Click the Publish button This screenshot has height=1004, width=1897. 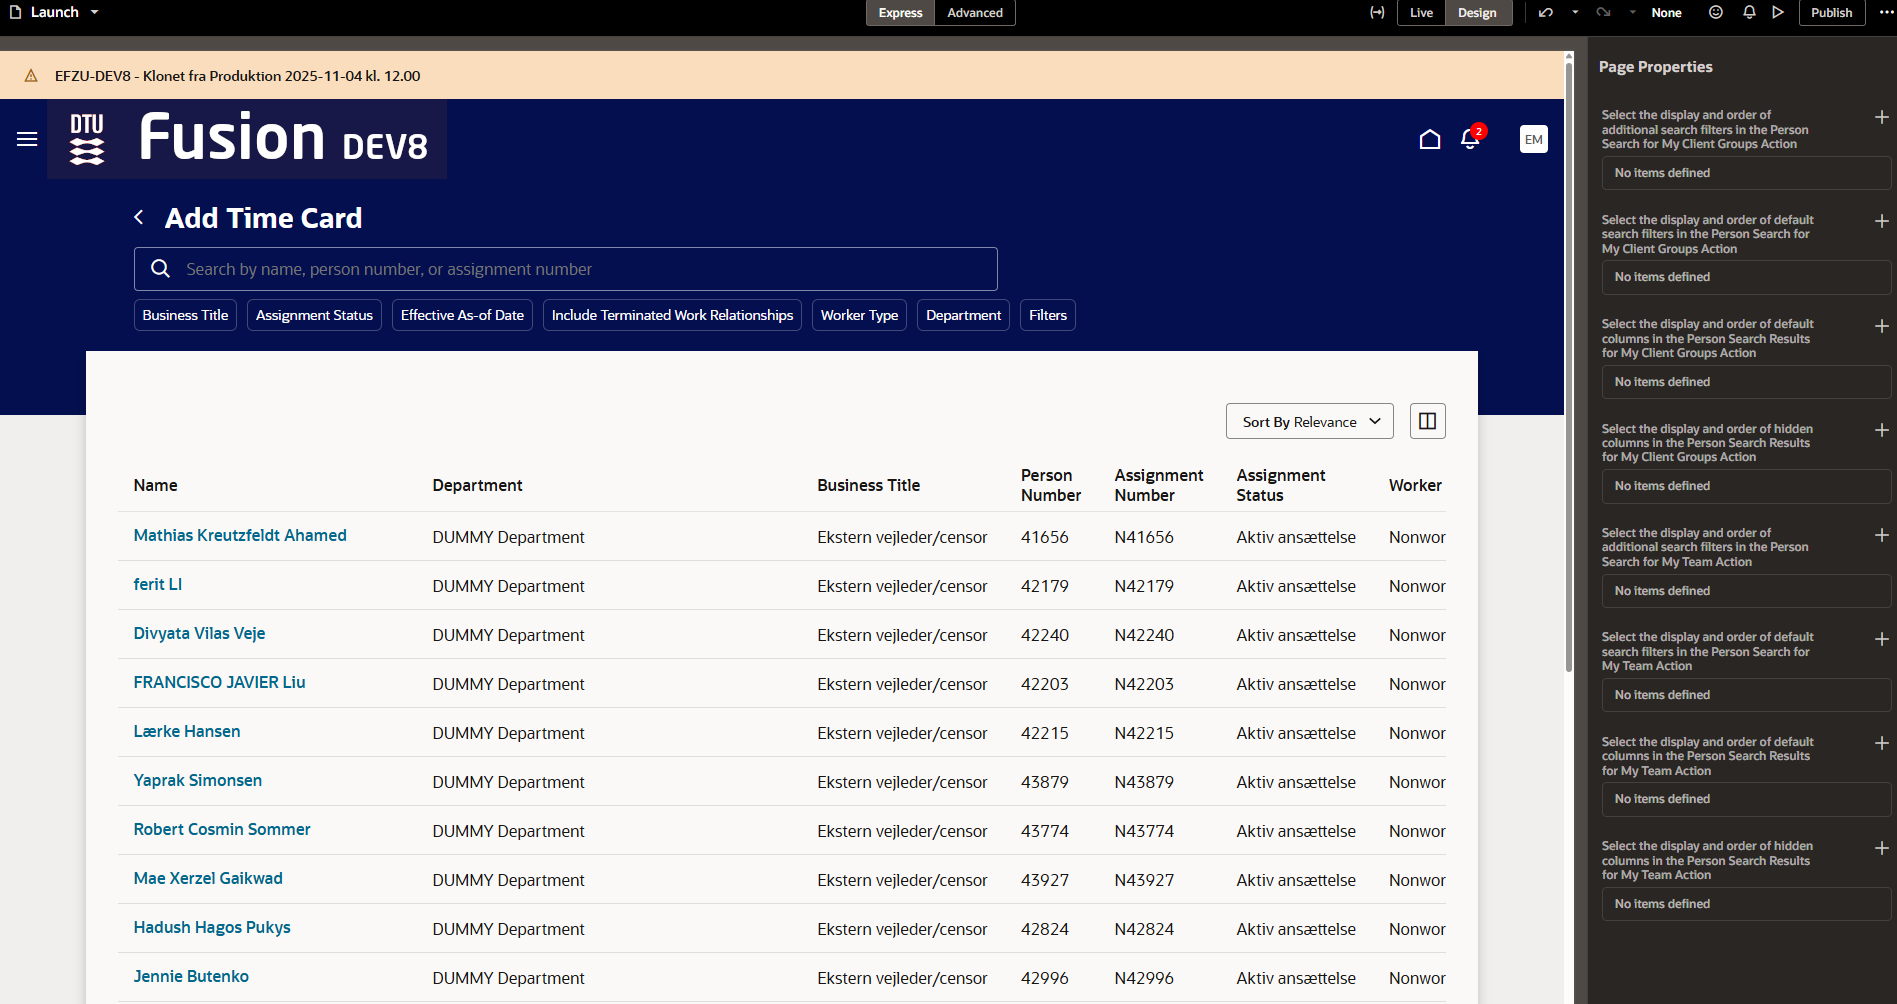click(1831, 12)
